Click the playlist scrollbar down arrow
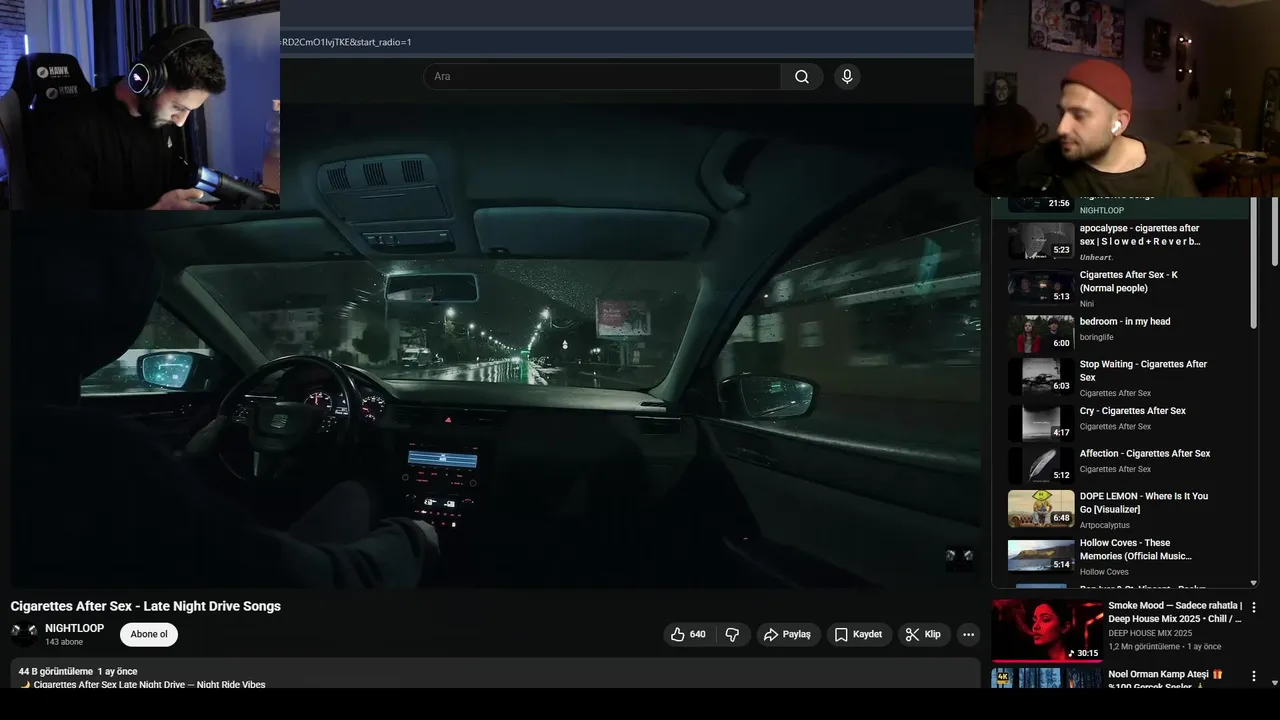 coord(1254,583)
